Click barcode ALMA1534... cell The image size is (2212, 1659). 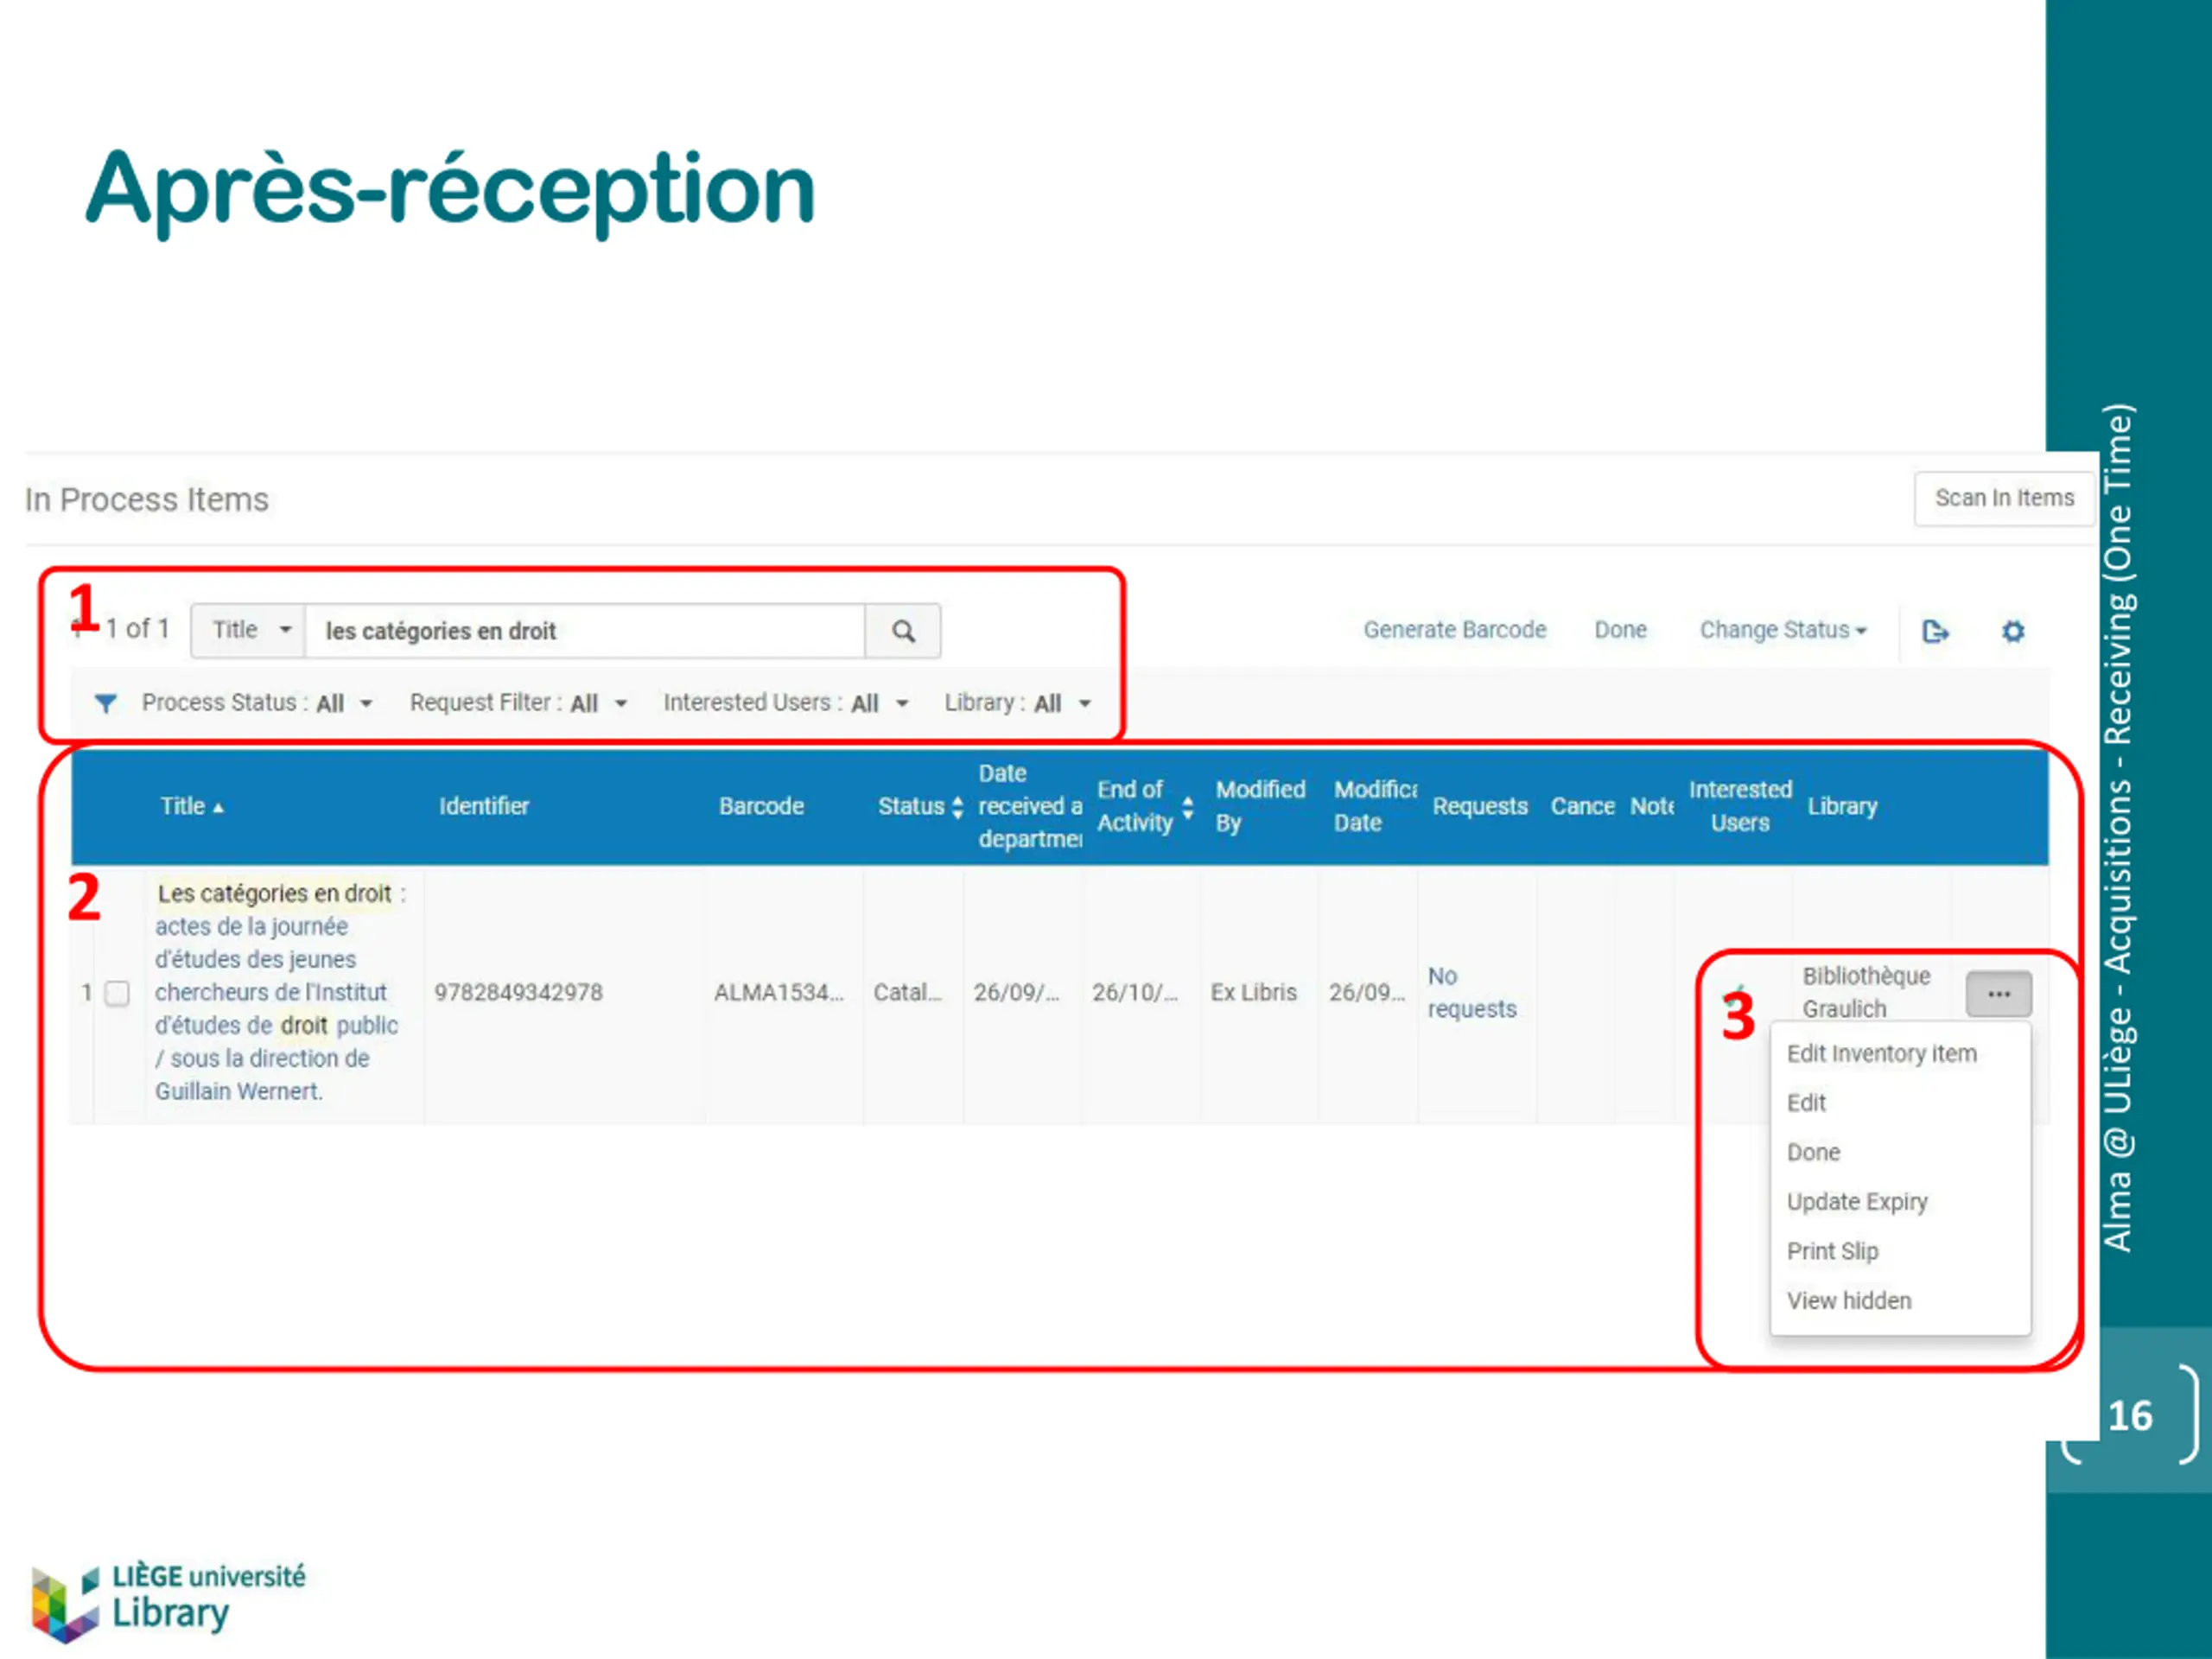pyautogui.click(x=778, y=993)
